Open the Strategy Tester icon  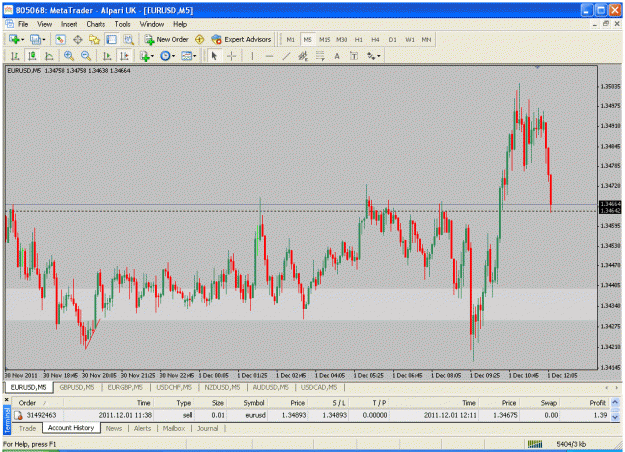pyautogui.click(x=128, y=39)
